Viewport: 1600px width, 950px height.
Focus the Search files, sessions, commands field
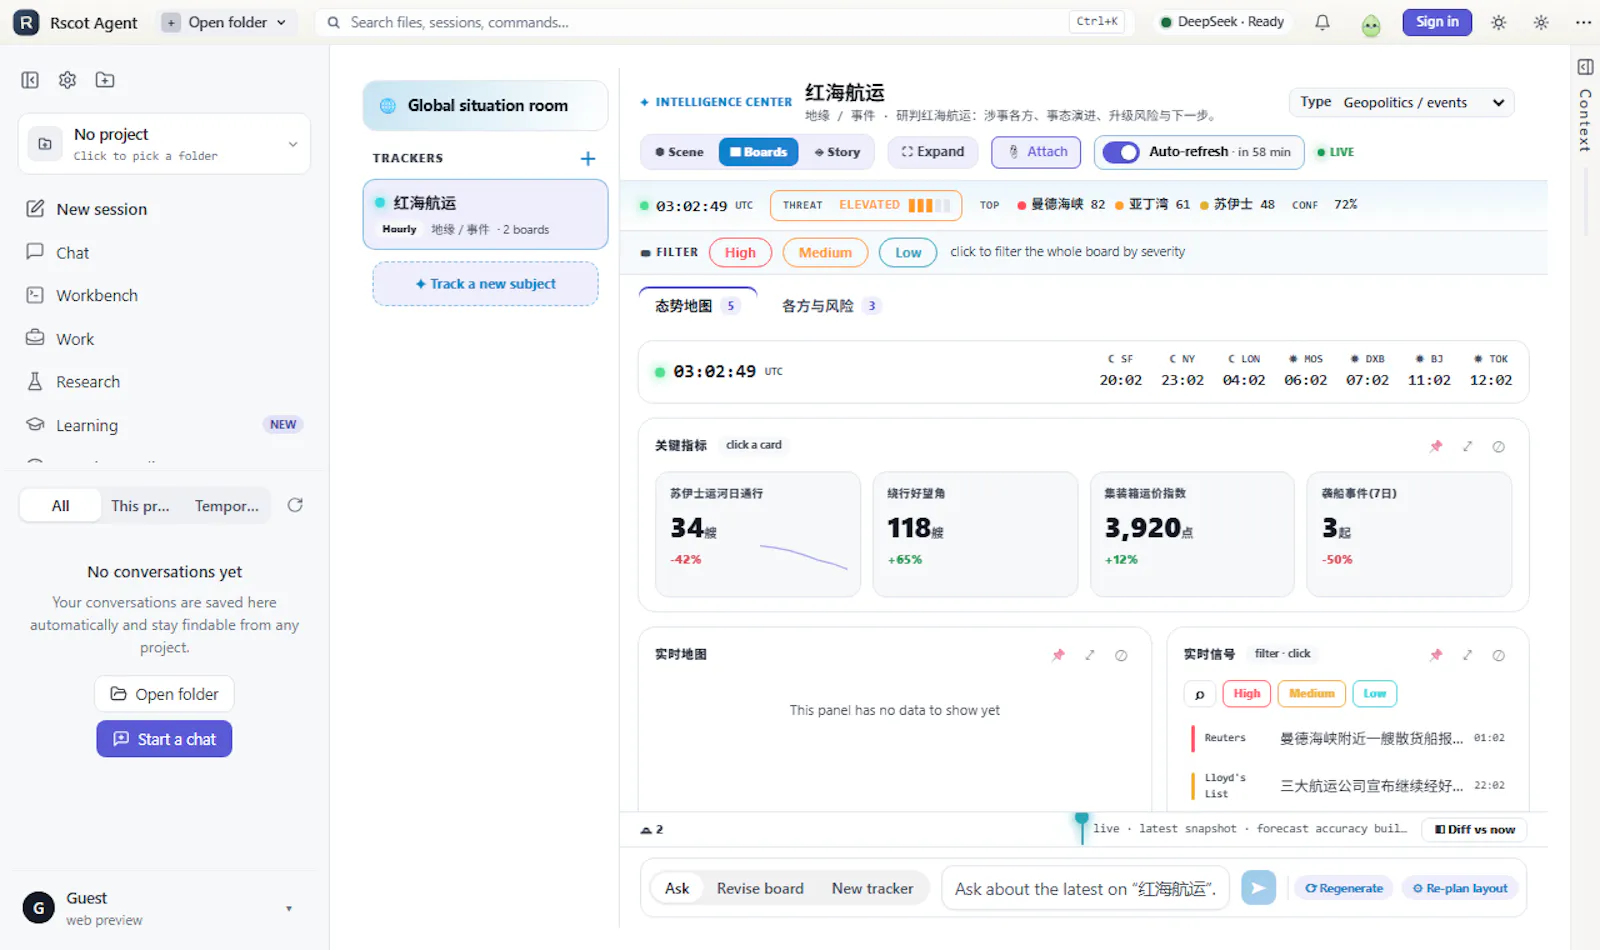coord(725,22)
